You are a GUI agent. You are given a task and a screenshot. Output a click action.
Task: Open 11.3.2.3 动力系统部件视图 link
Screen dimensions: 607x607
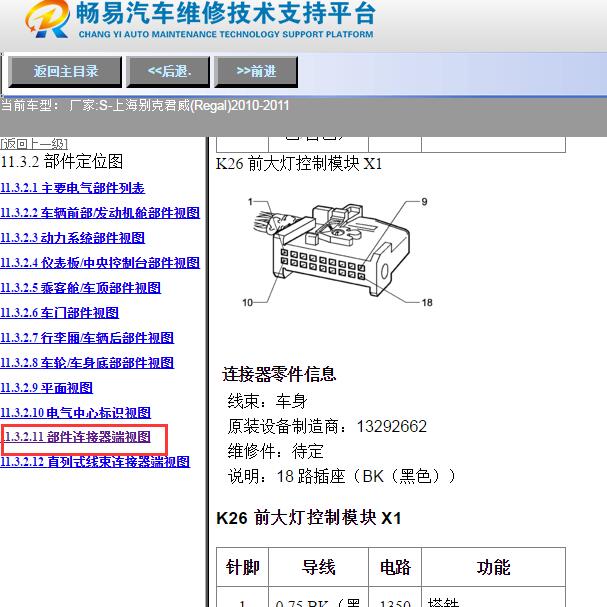72,238
